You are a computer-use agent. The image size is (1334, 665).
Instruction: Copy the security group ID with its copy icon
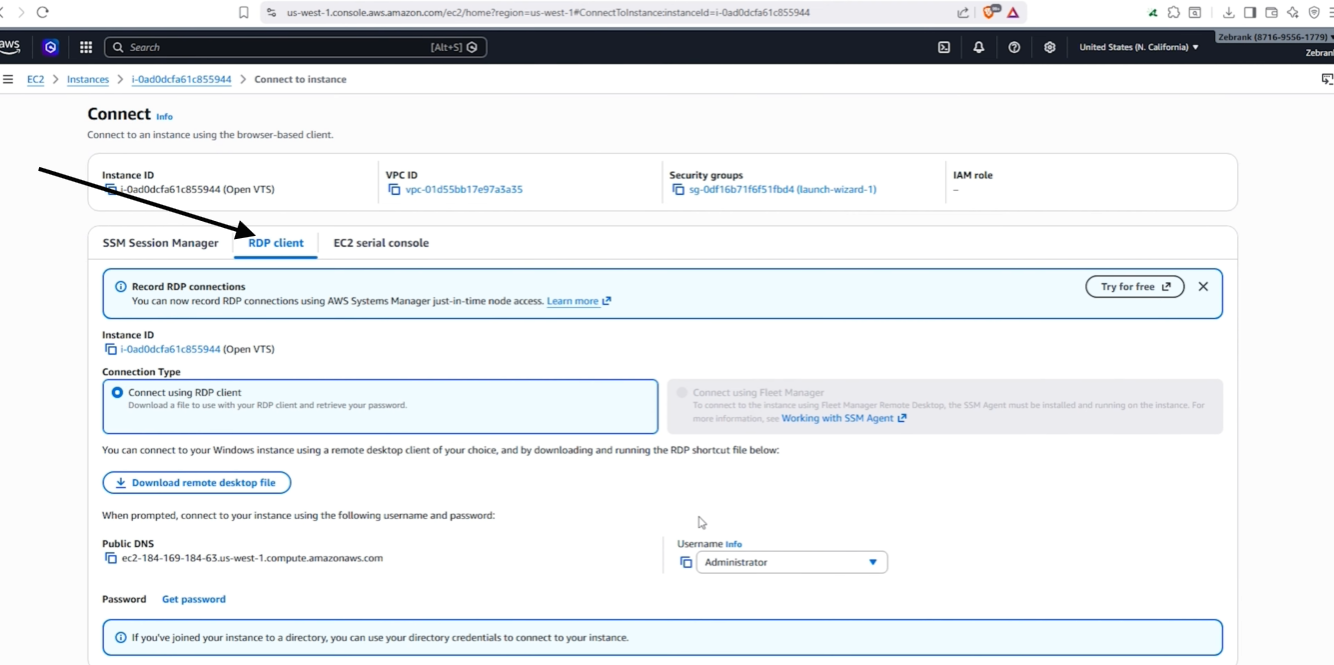point(678,189)
